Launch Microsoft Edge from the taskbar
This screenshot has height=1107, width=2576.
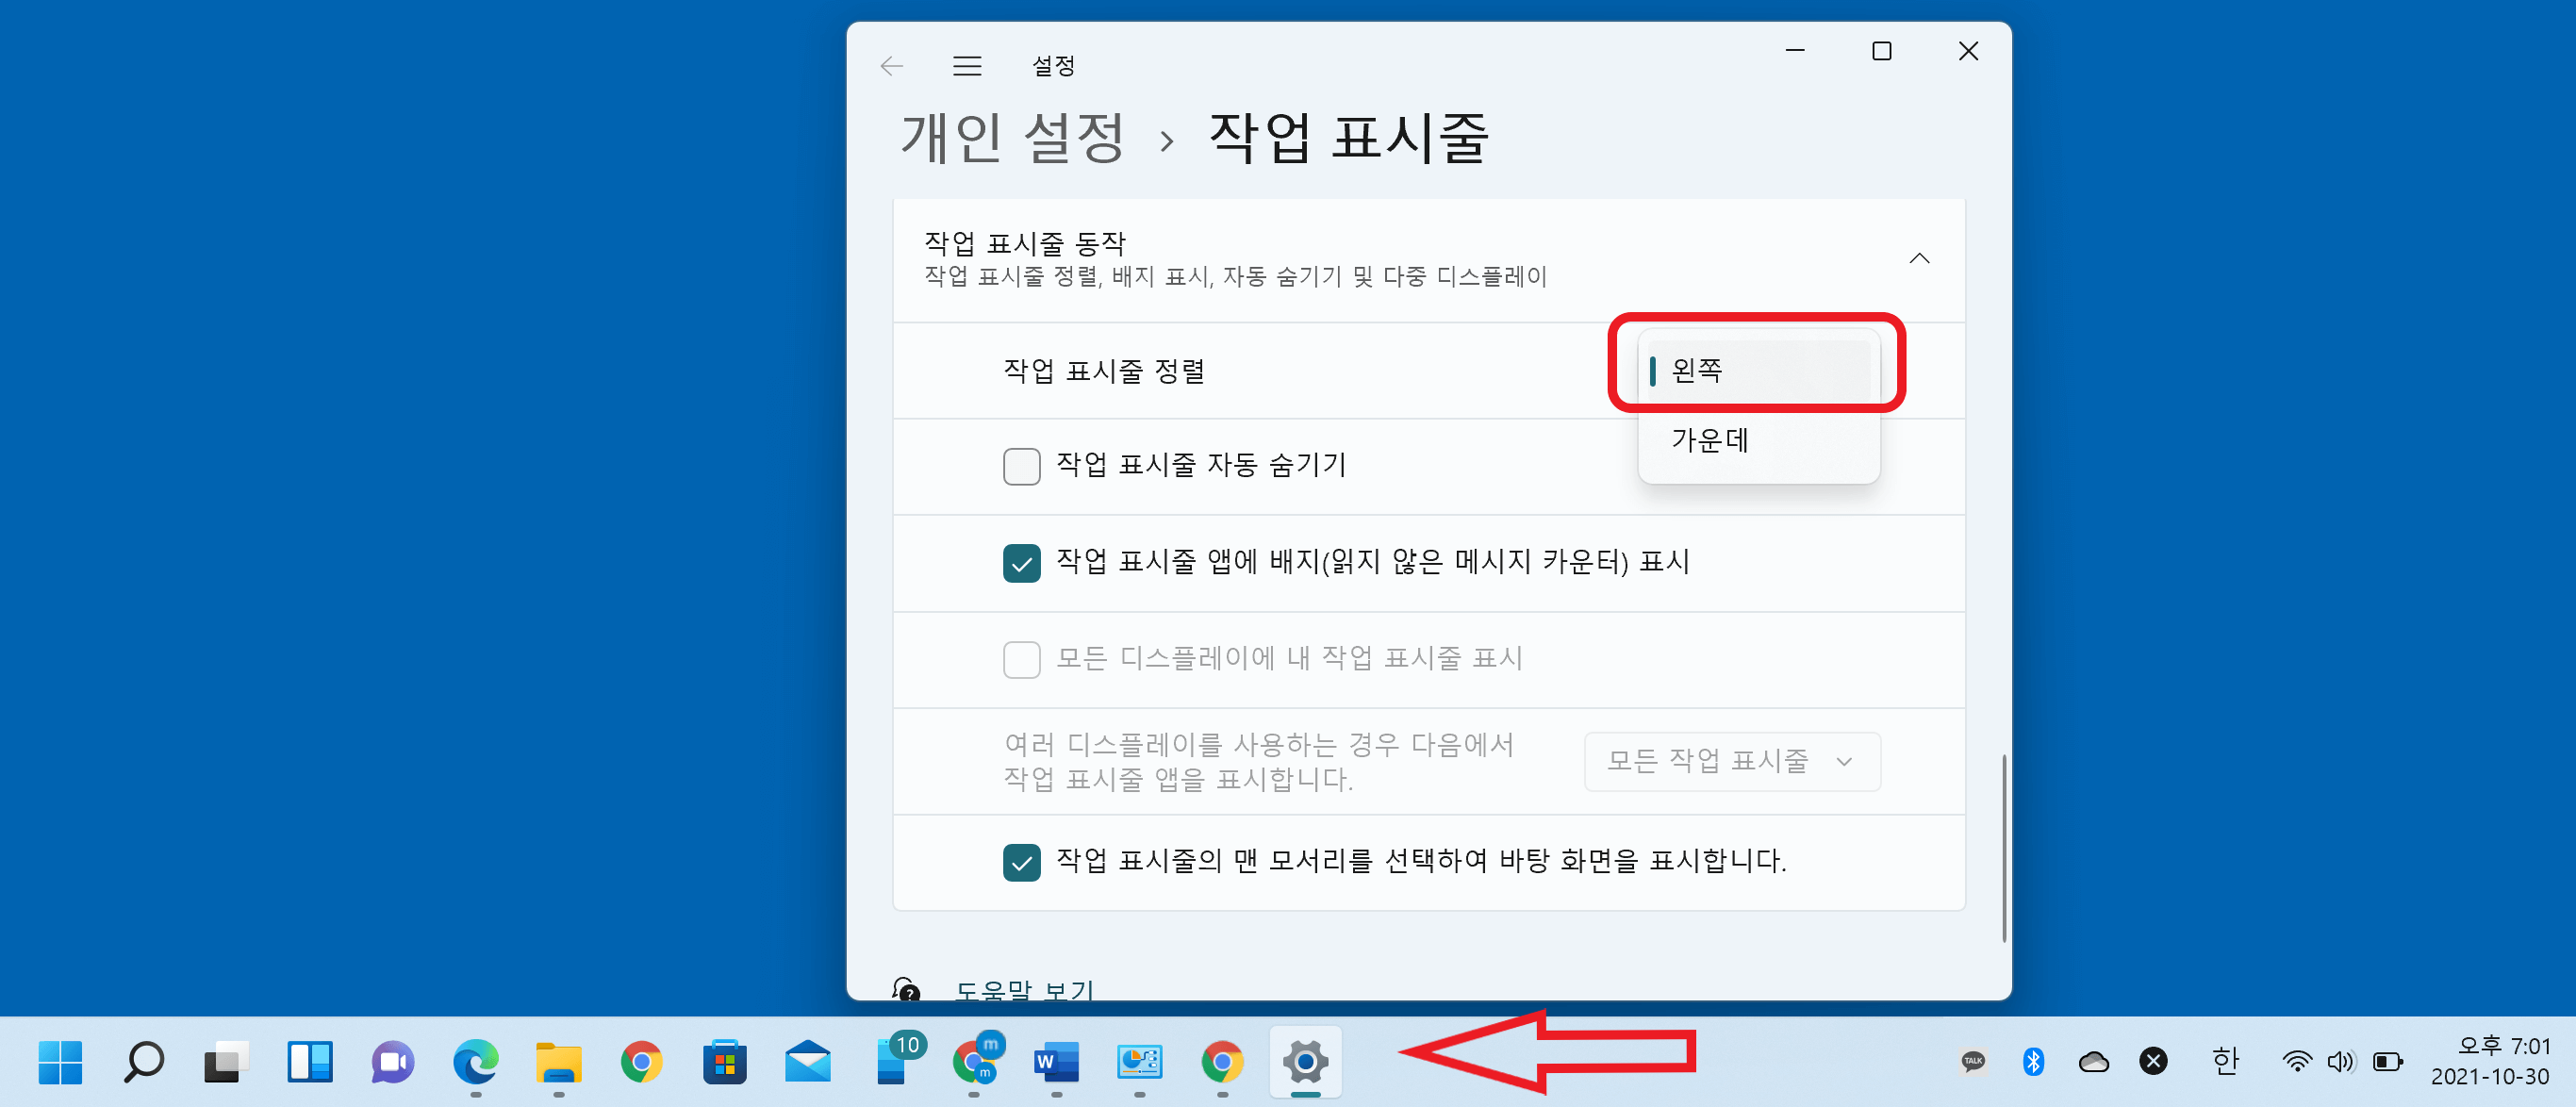[475, 1063]
